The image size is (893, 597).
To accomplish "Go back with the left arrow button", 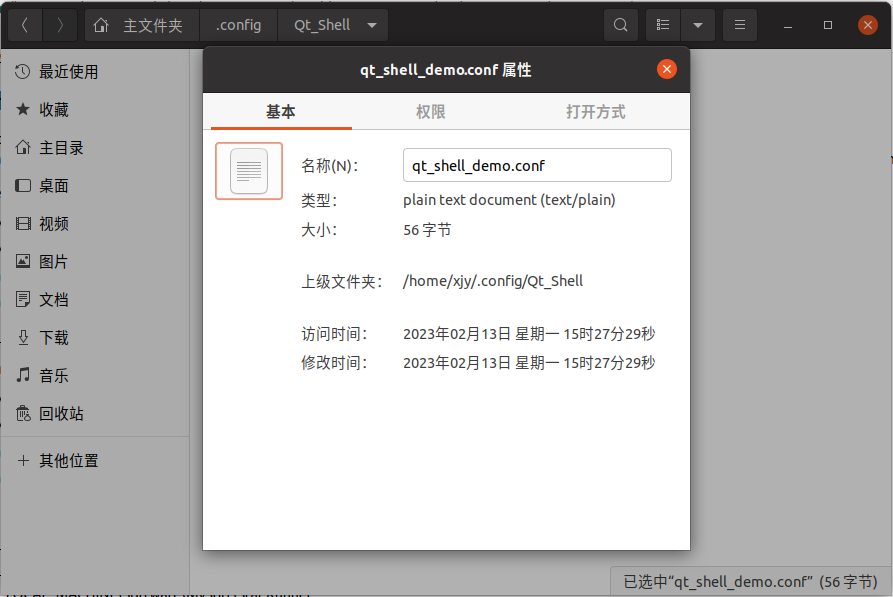I will tap(25, 25).
